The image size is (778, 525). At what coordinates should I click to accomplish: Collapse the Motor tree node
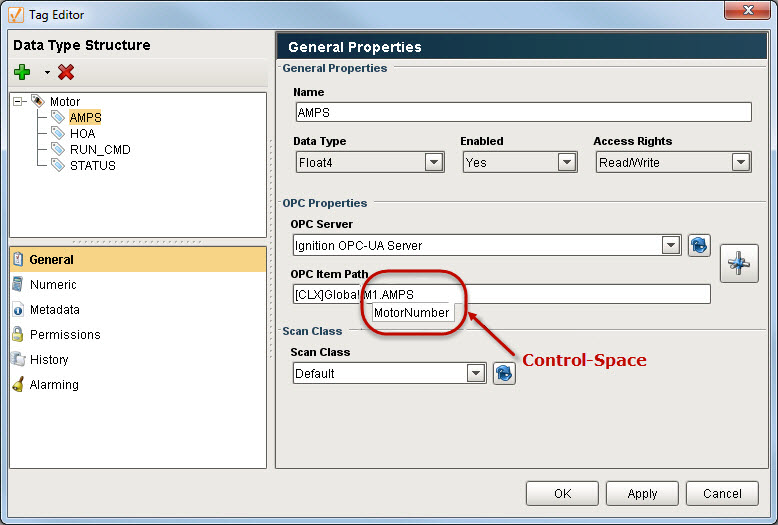pyautogui.click(x=19, y=101)
